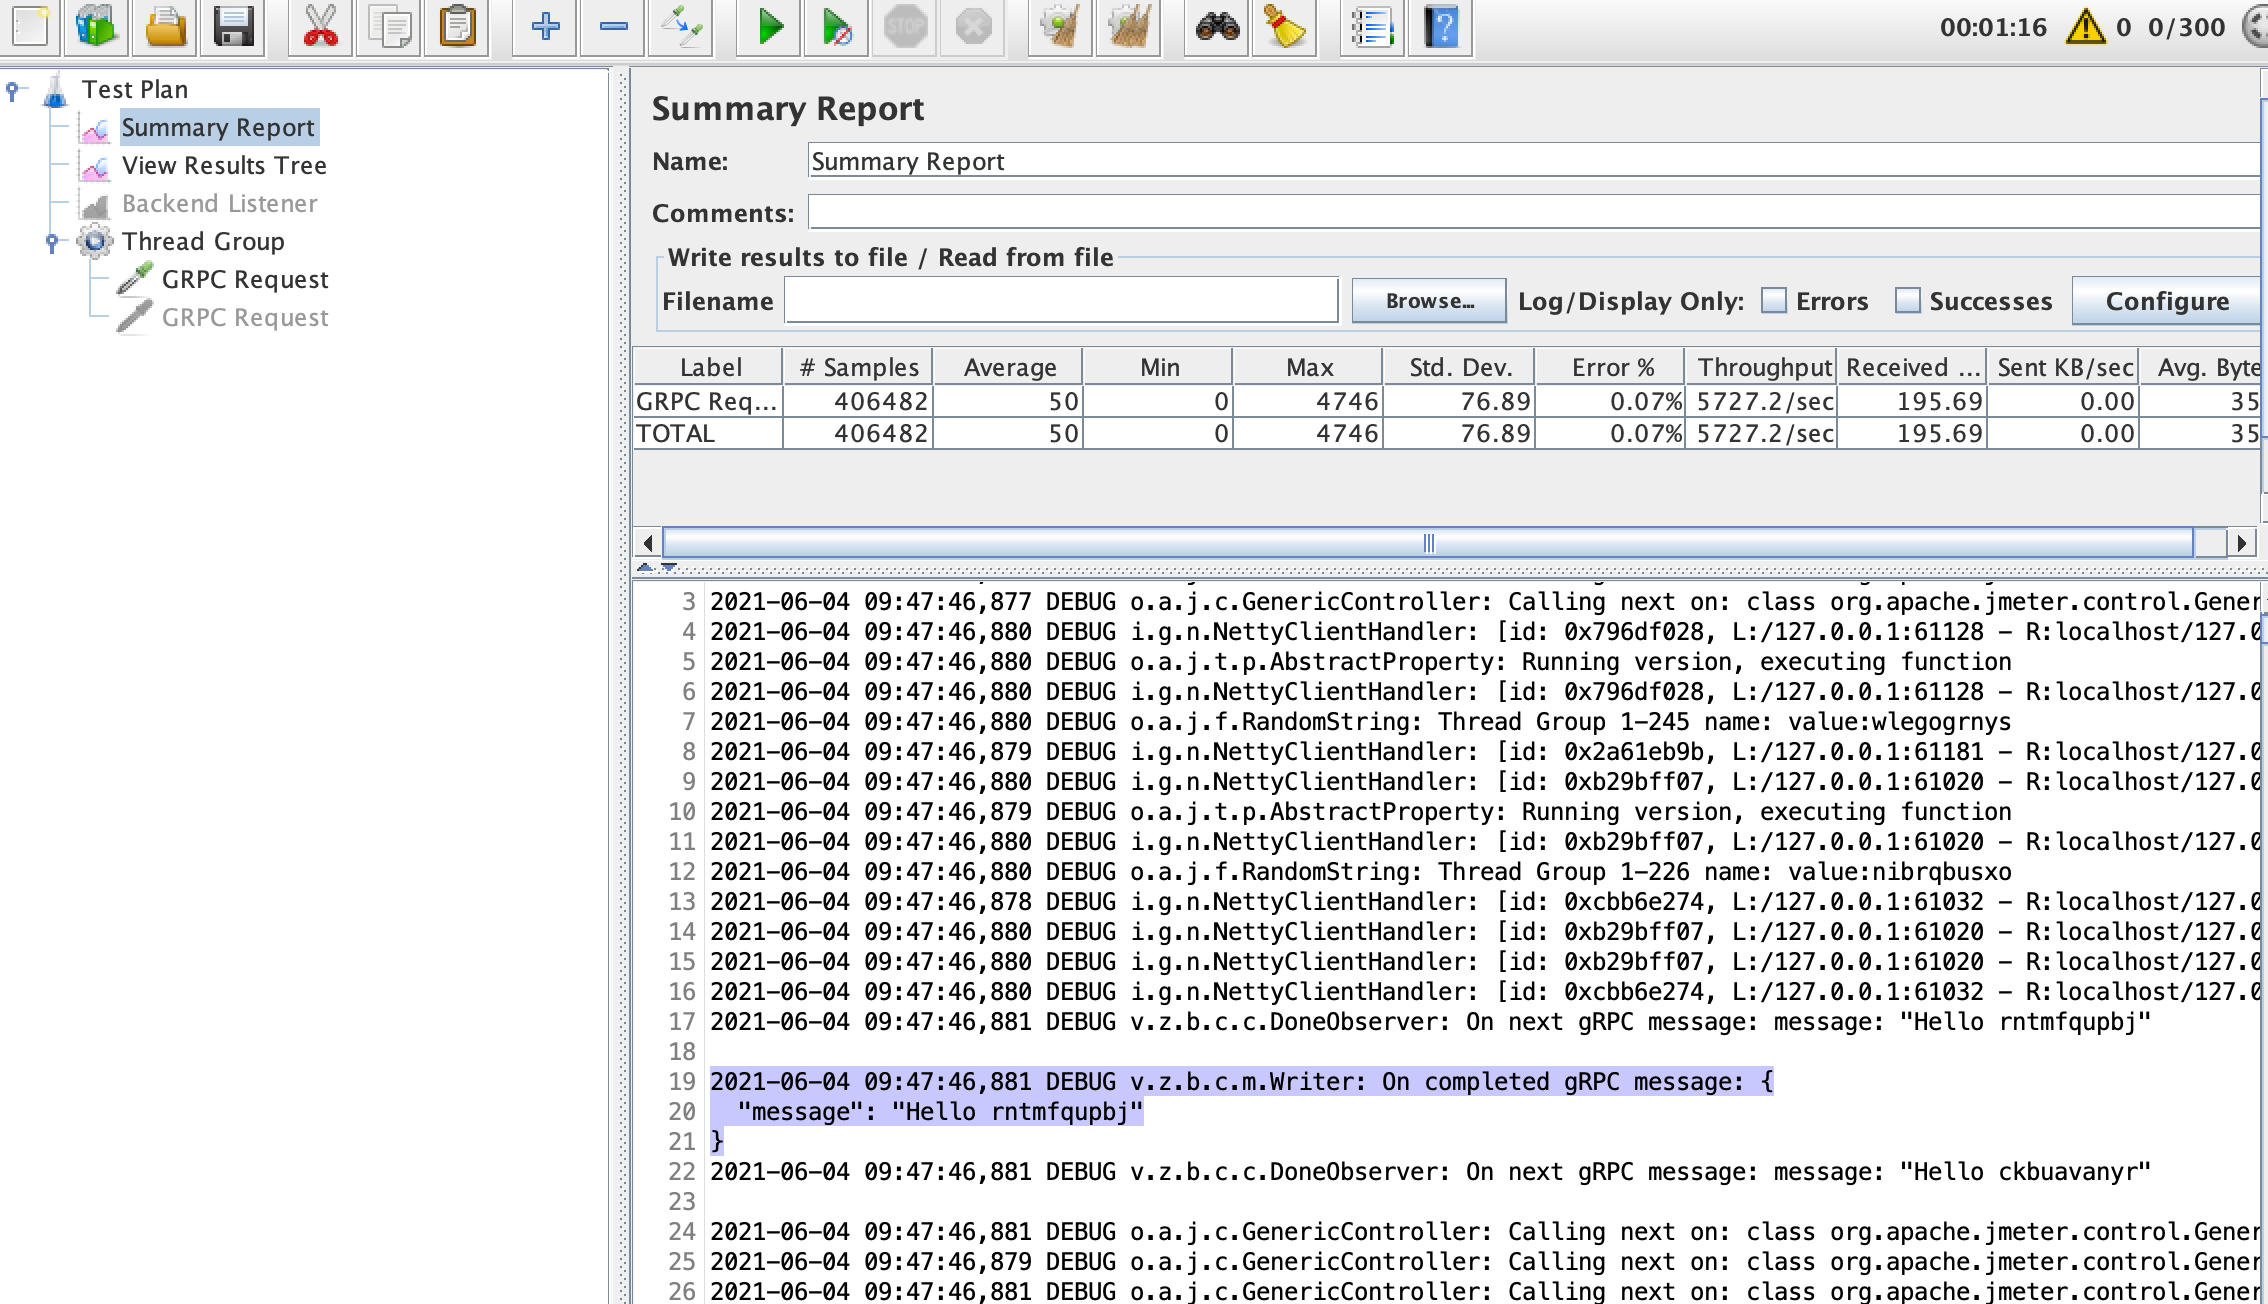Click the Filename input field
Screen dimensions: 2268x1304
coord(1062,300)
